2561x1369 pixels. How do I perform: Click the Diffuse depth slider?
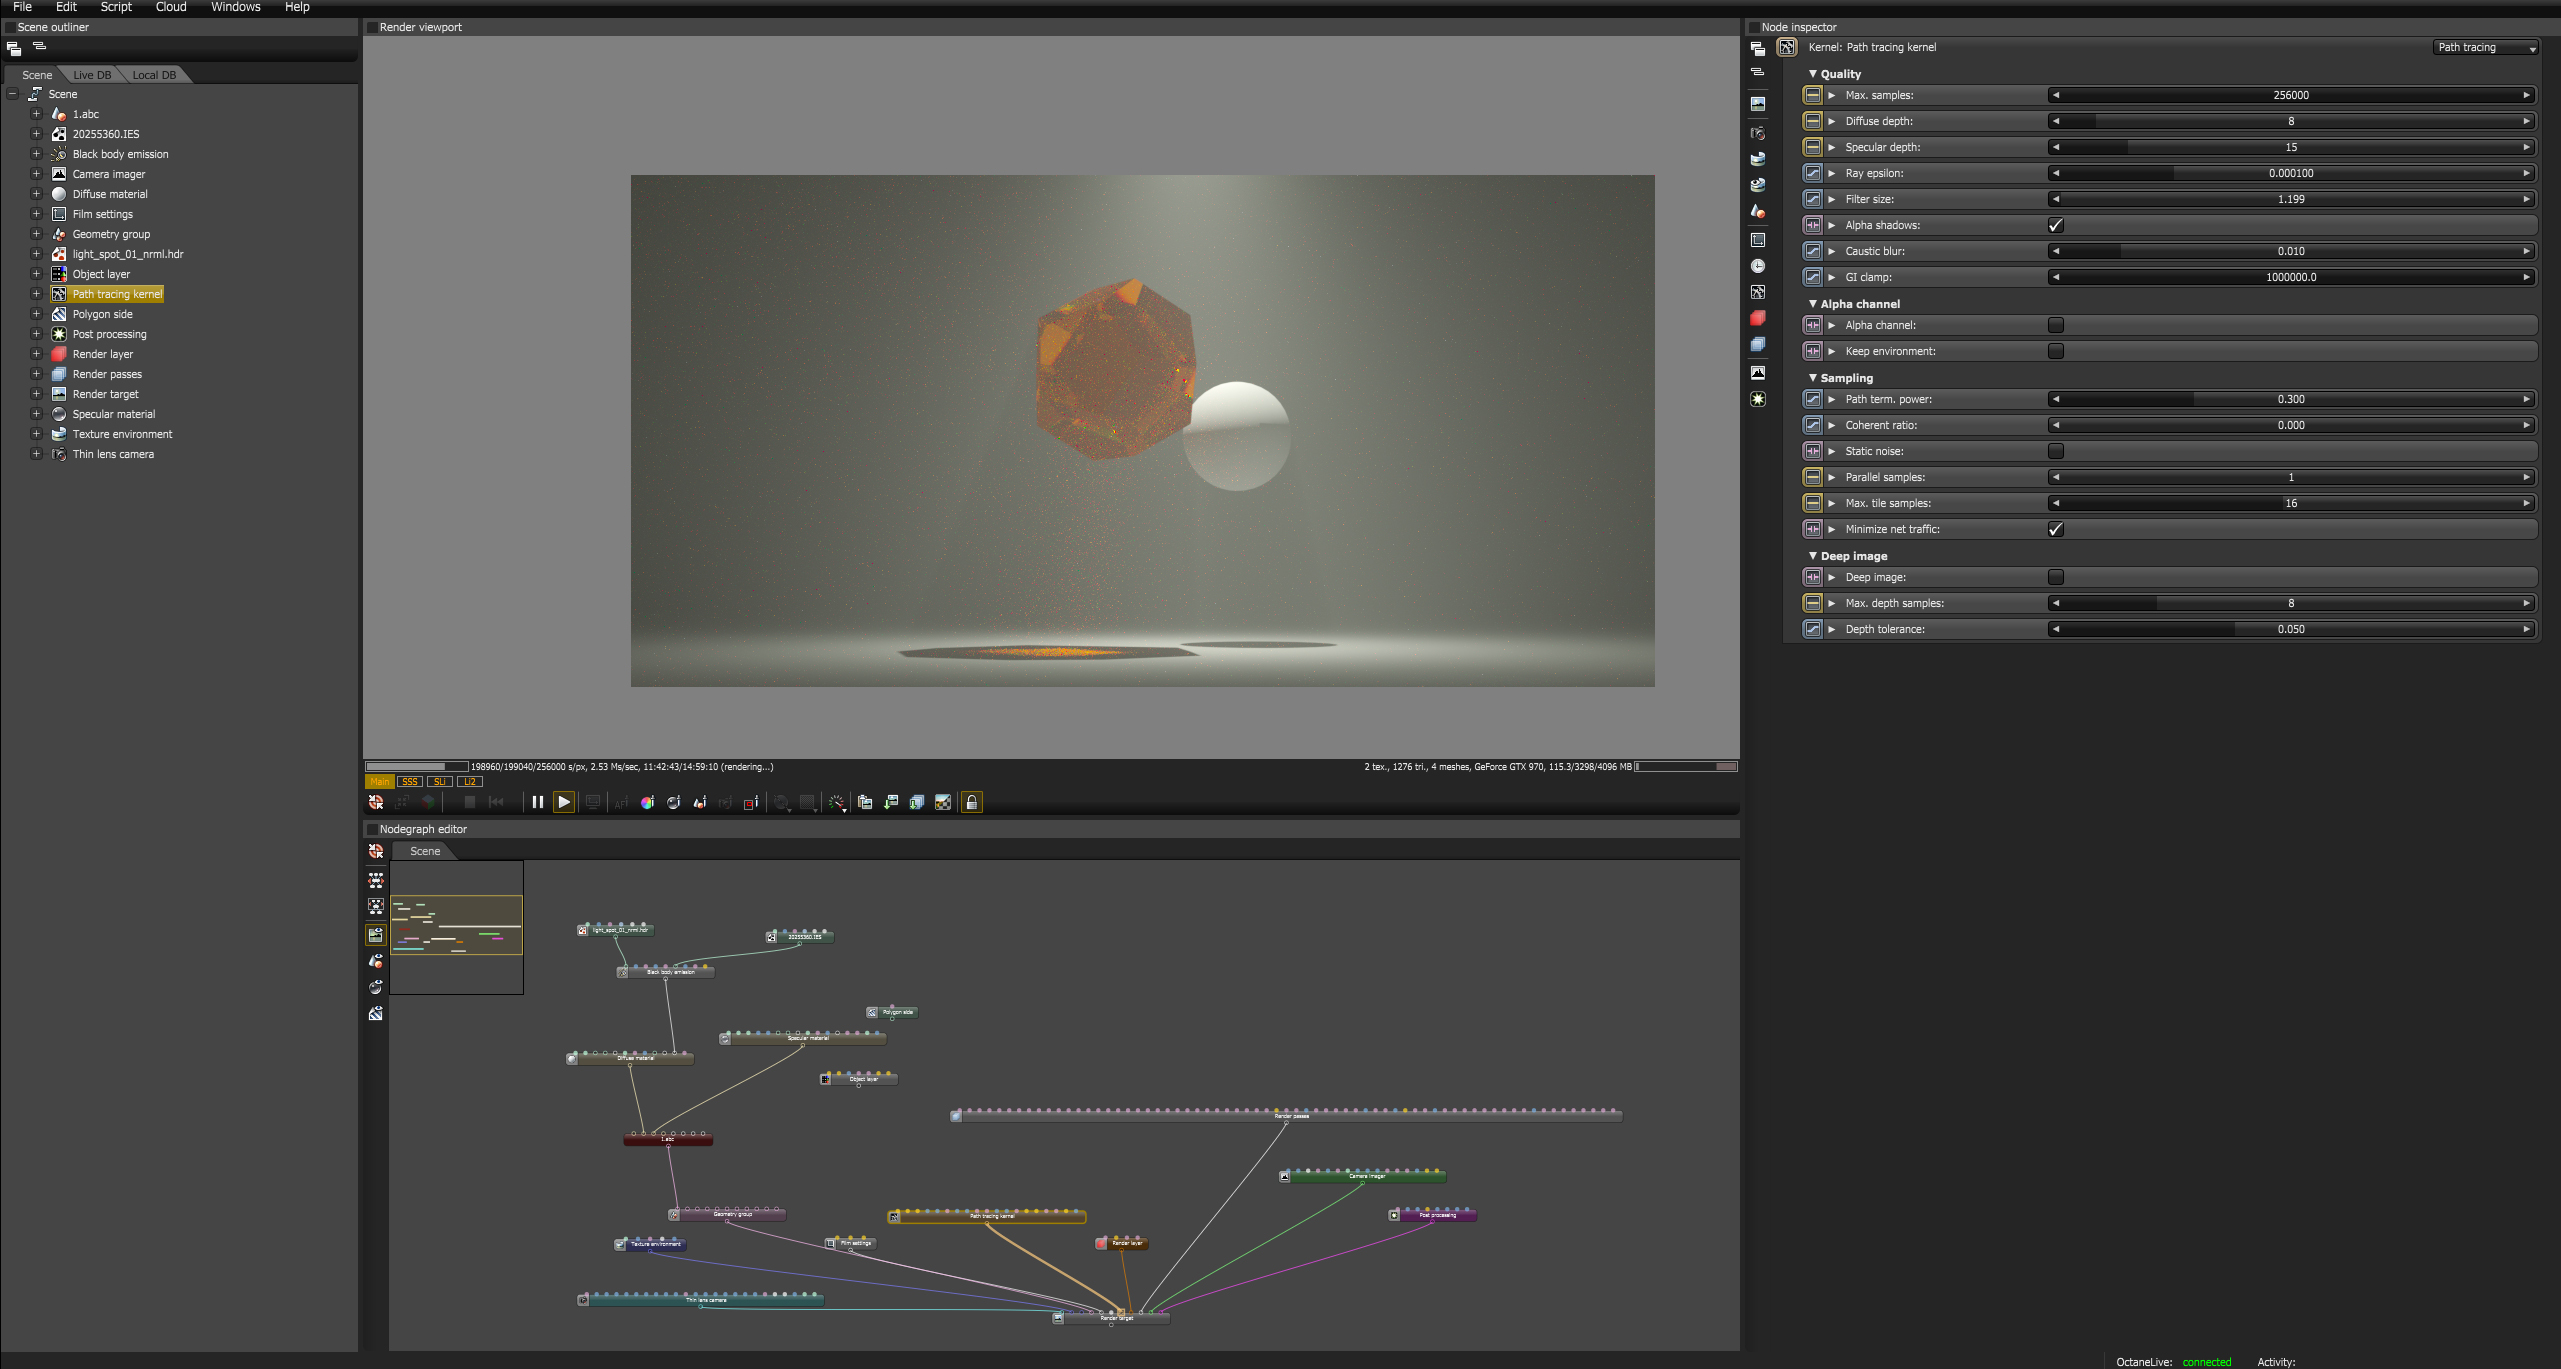2290,121
